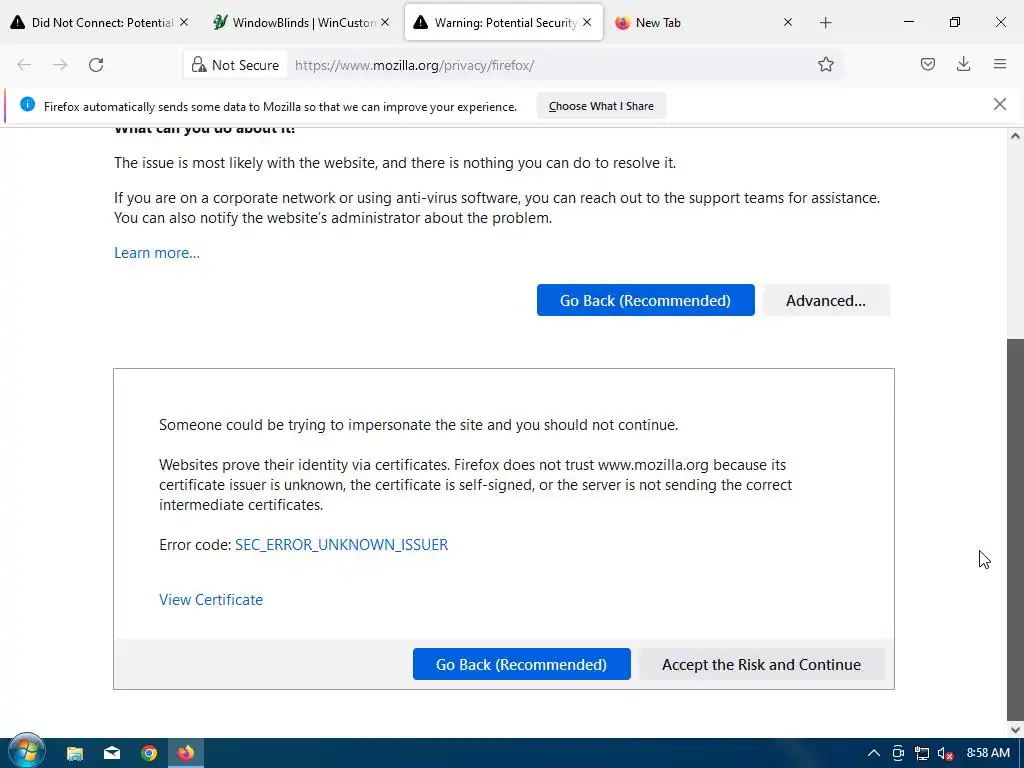Click the Firefox taskbar icon
The image size is (1024, 768).
(186, 753)
